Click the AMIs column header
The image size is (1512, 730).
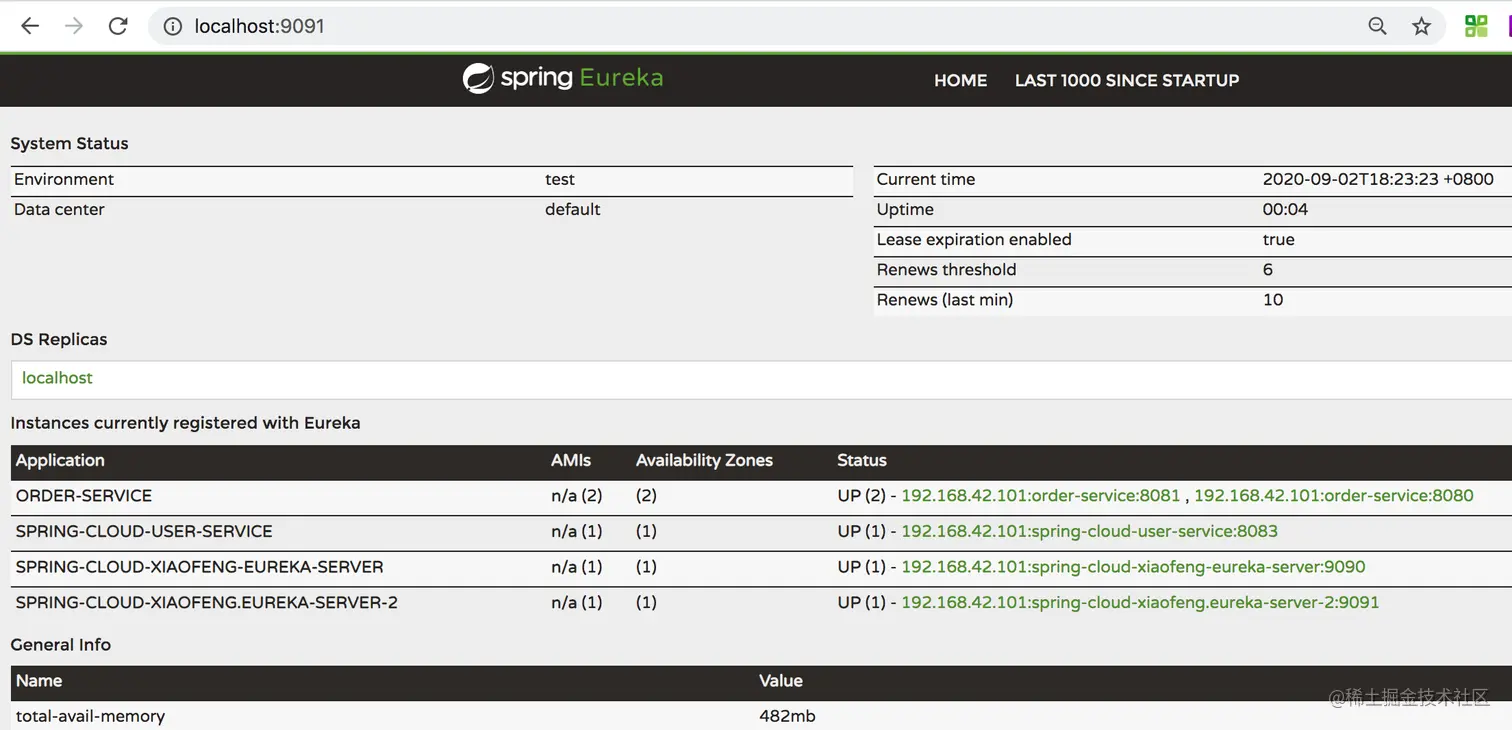click(571, 460)
